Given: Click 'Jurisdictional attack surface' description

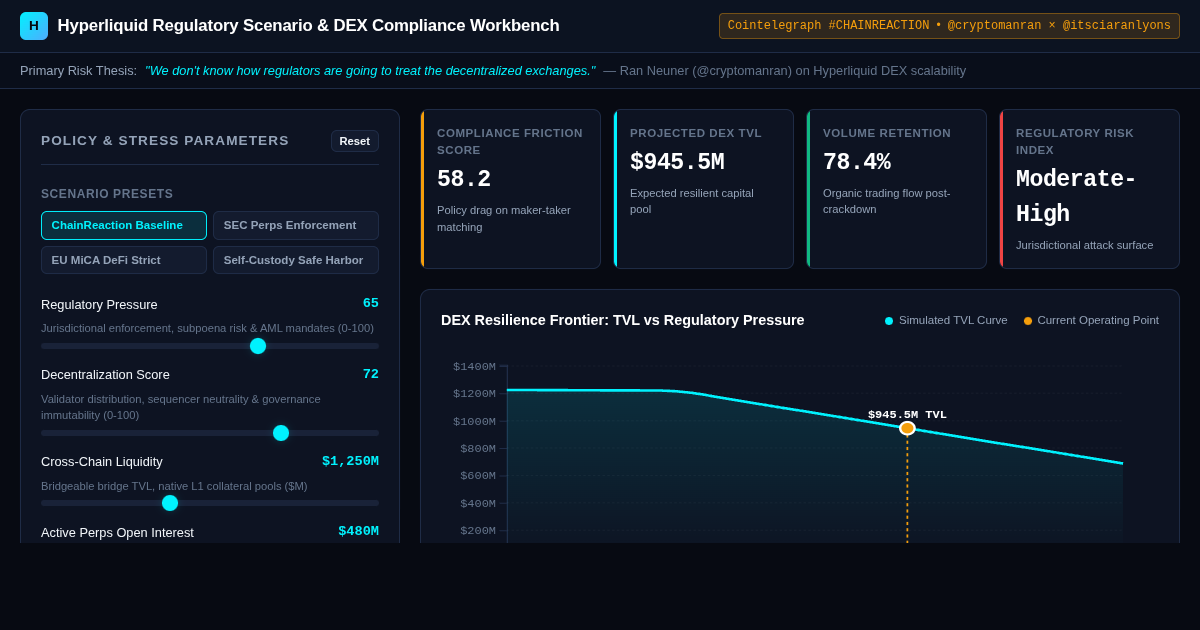Looking at the screenshot, I should coord(1084,245).
